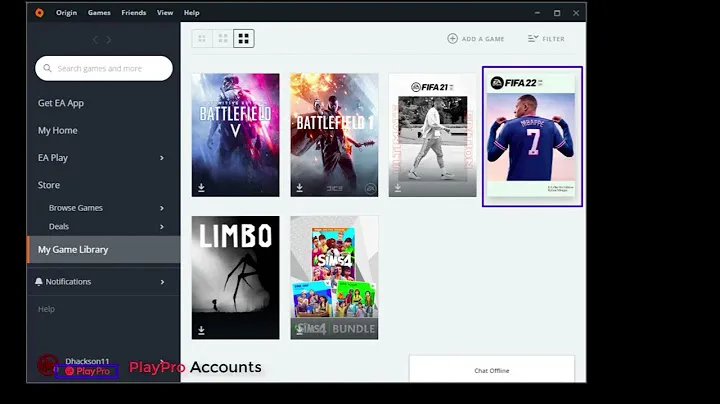
Task: Click the forward navigation arrow
Action: point(110,40)
